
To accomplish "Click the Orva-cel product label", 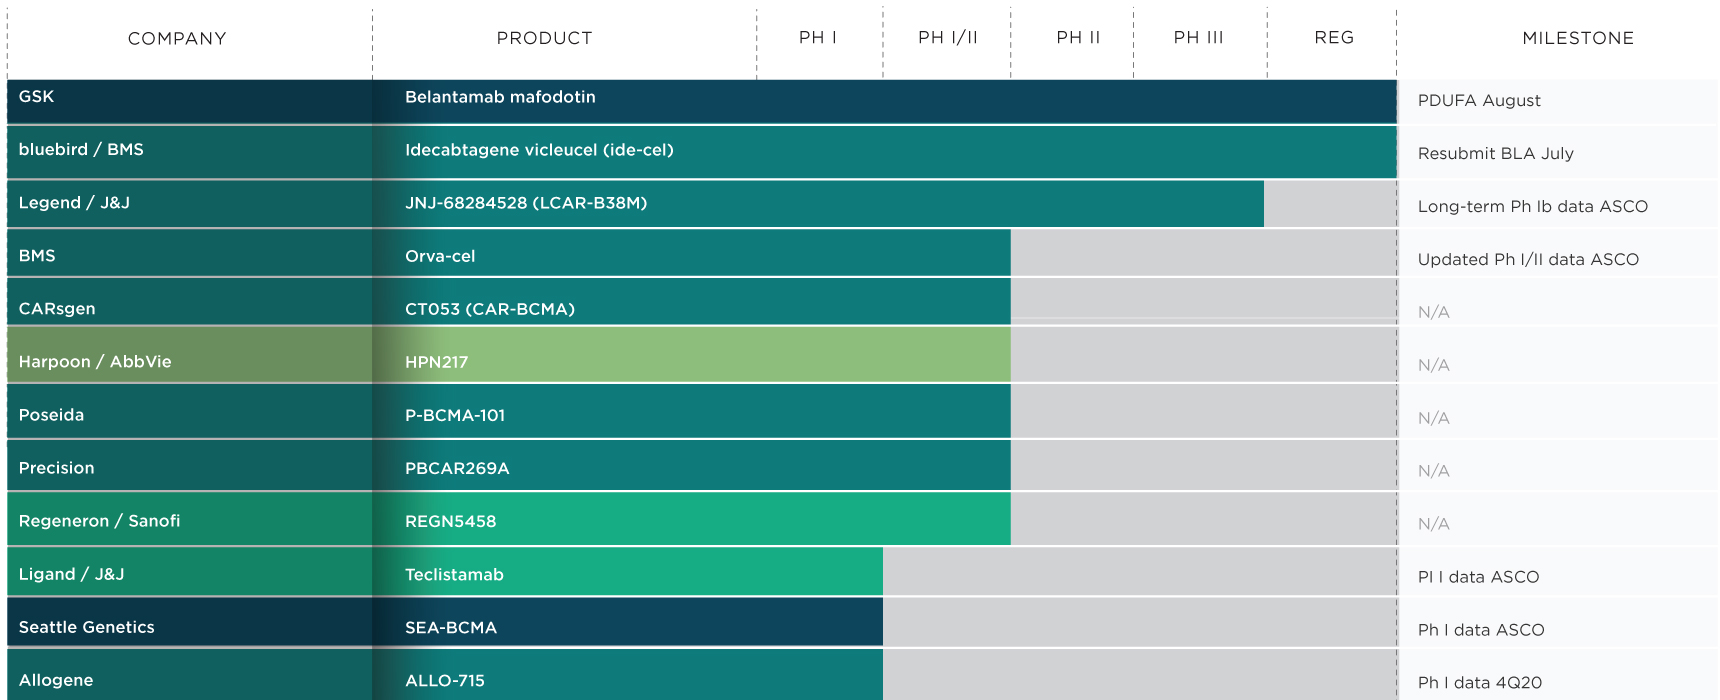I will (x=440, y=256).
